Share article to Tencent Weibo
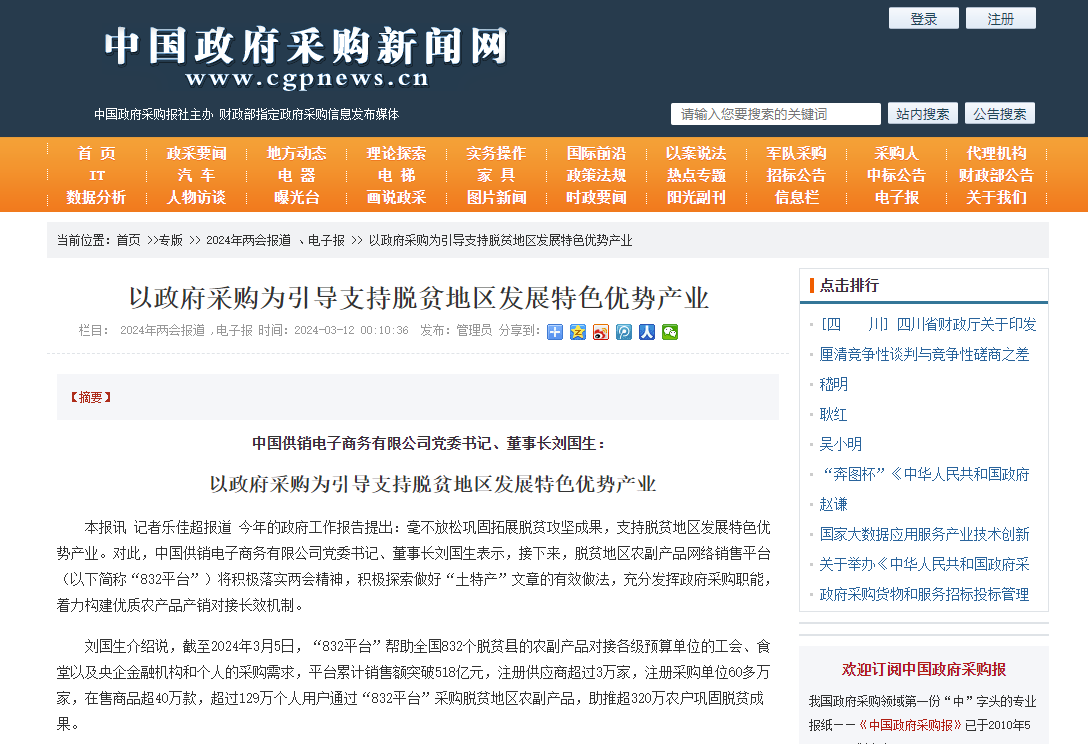The width and height of the screenshot is (1088, 744). pos(624,331)
